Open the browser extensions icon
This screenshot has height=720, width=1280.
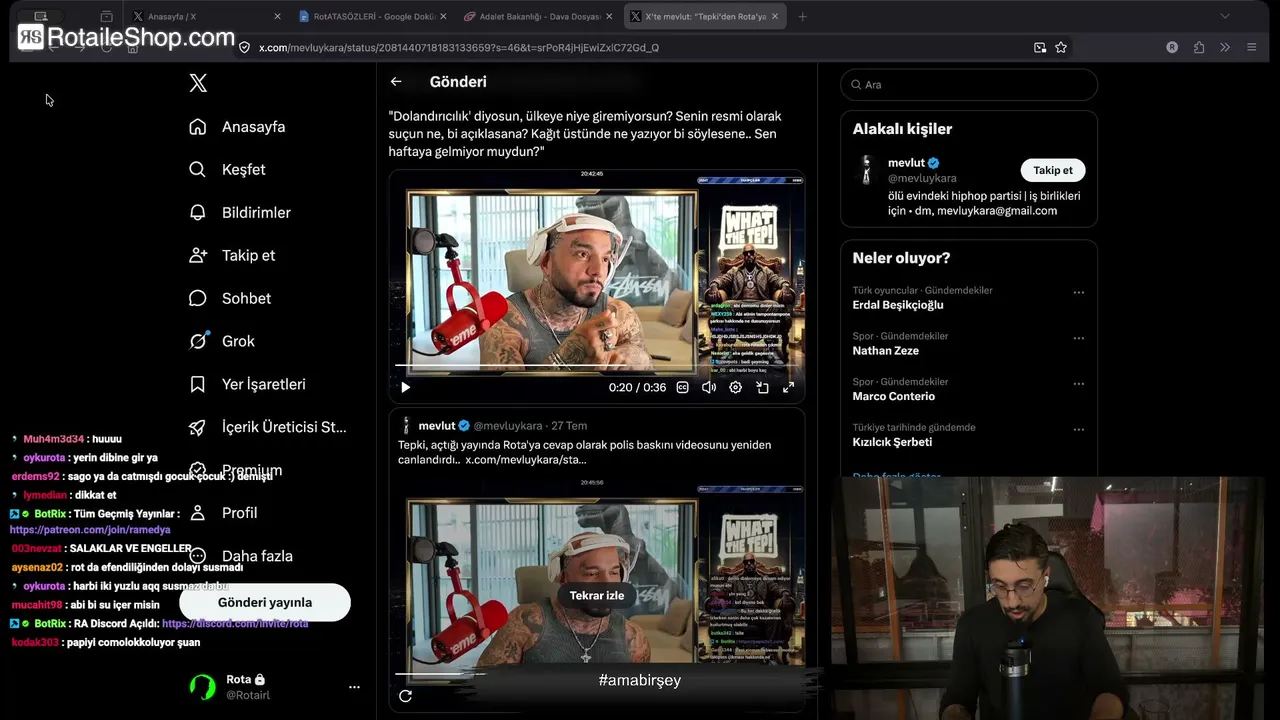click(x=1199, y=47)
